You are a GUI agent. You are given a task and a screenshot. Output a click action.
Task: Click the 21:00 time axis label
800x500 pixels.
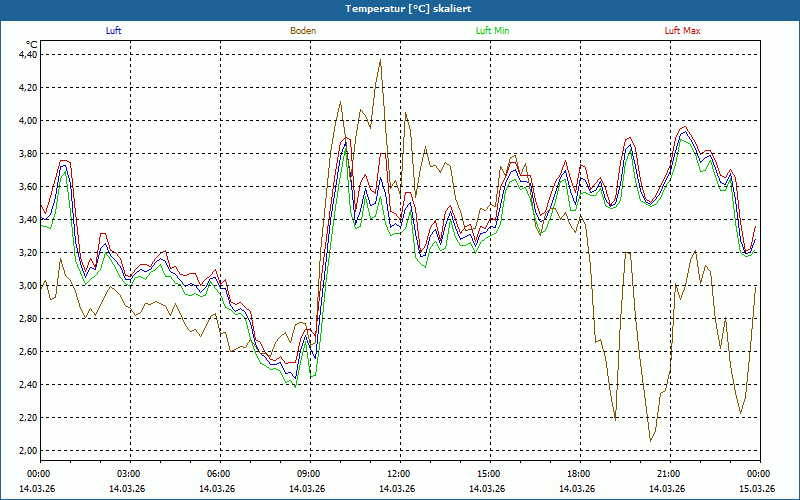coord(667,473)
